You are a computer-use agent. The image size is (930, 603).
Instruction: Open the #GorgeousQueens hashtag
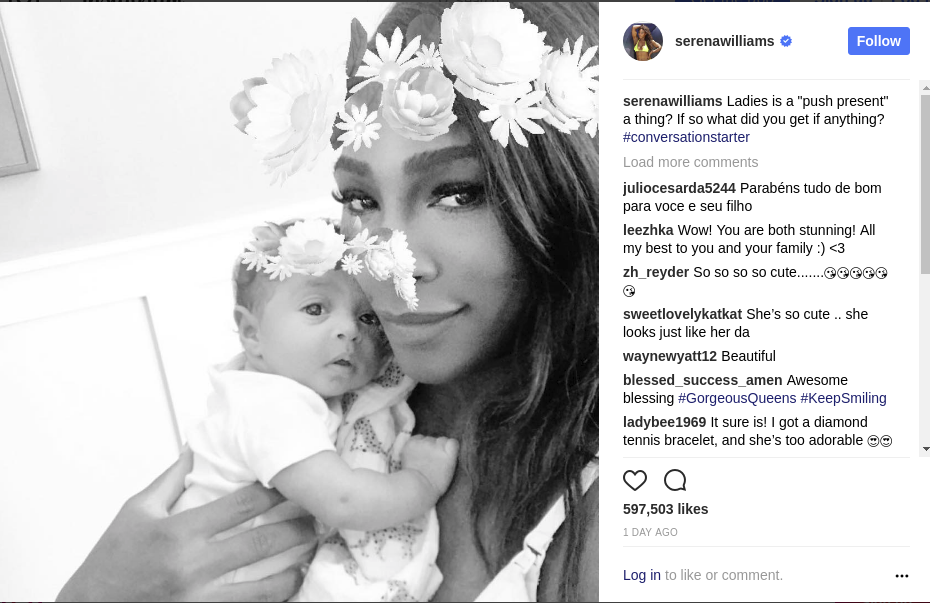pyautogui.click(x=737, y=398)
